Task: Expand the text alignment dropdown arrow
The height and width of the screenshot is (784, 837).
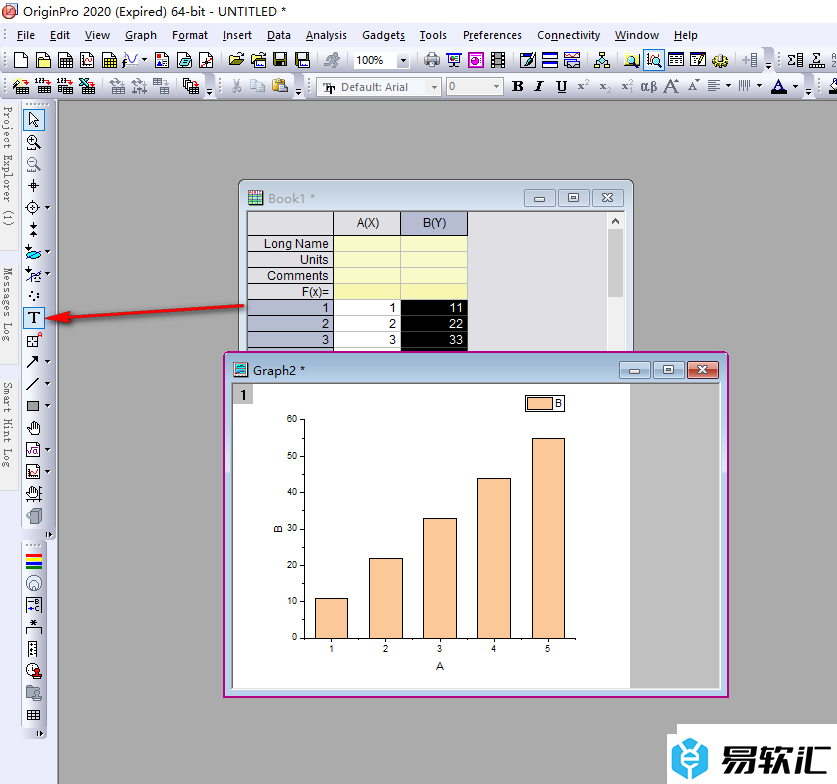Action: 729,86
